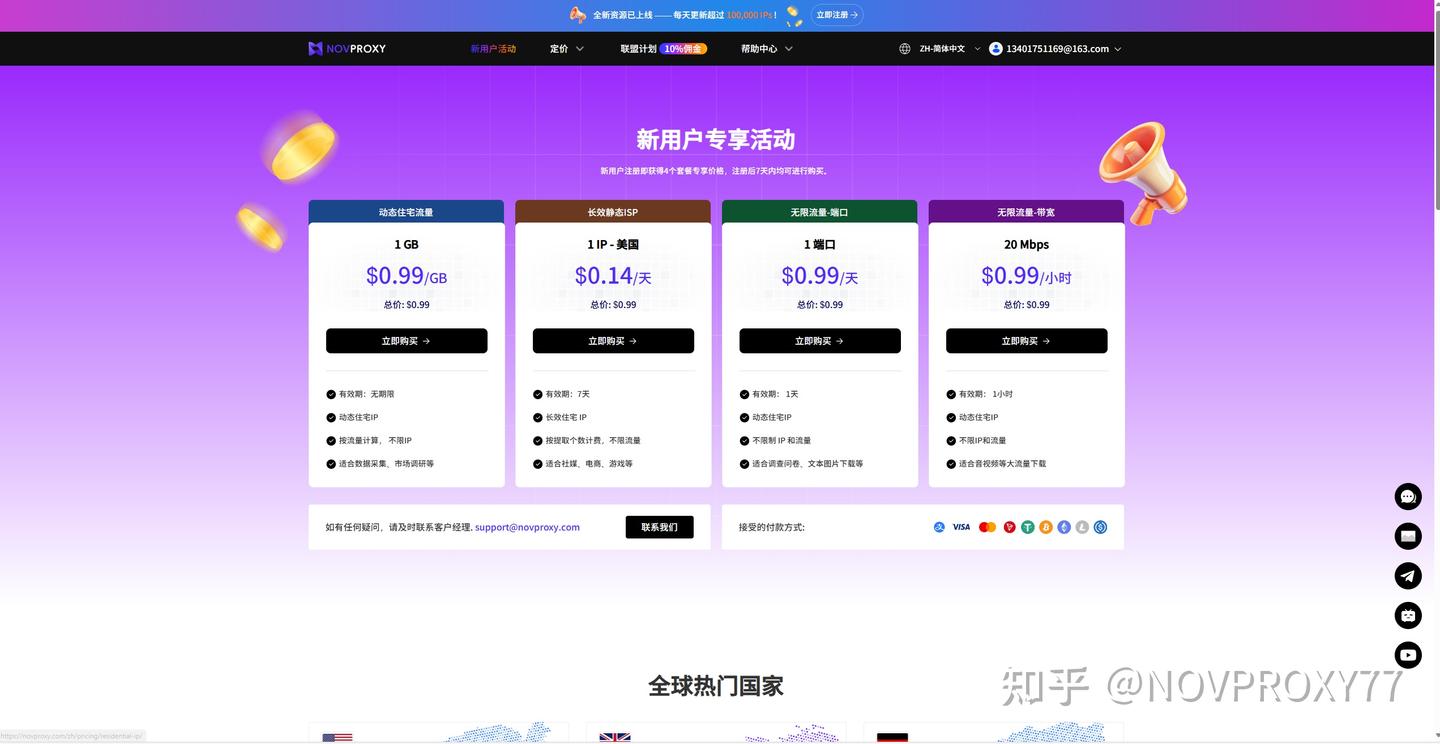
Task: Click the Mastercard payment icon
Action: [987, 527]
